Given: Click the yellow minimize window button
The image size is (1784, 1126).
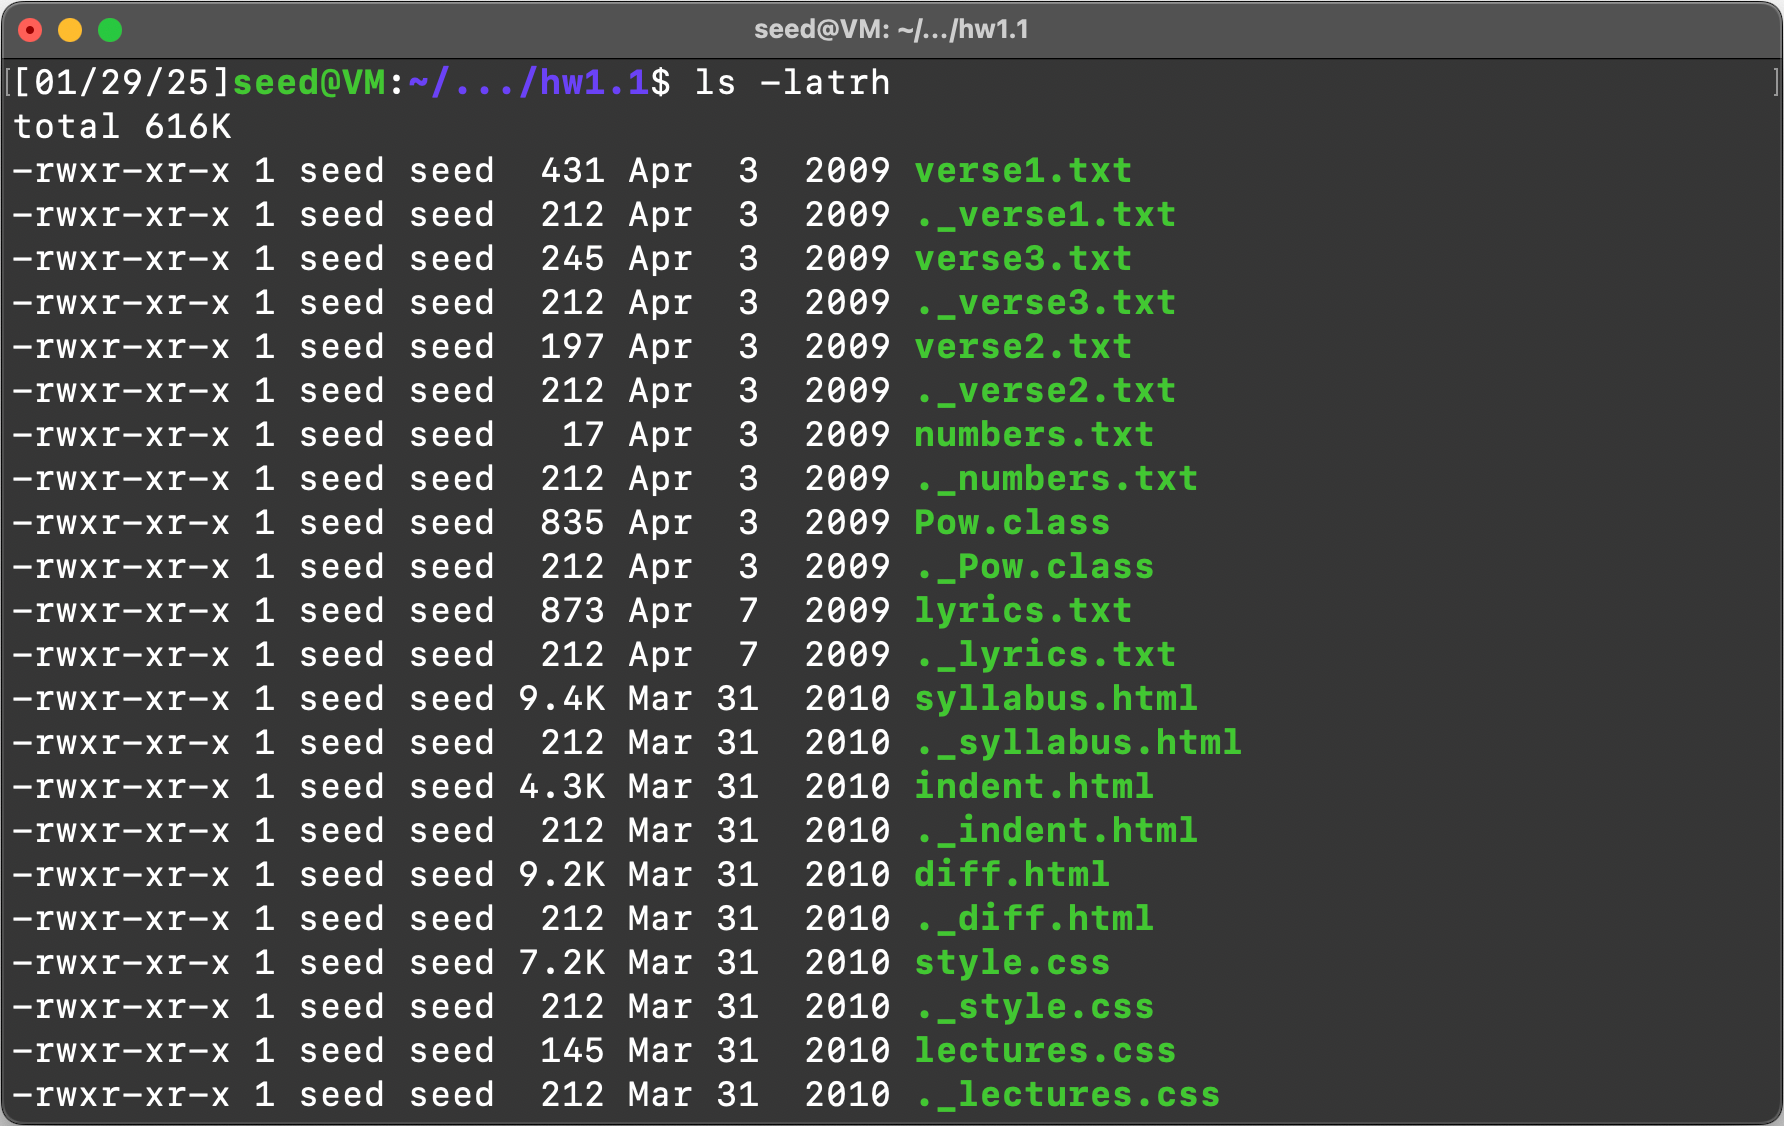Looking at the screenshot, I should point(70,30).
